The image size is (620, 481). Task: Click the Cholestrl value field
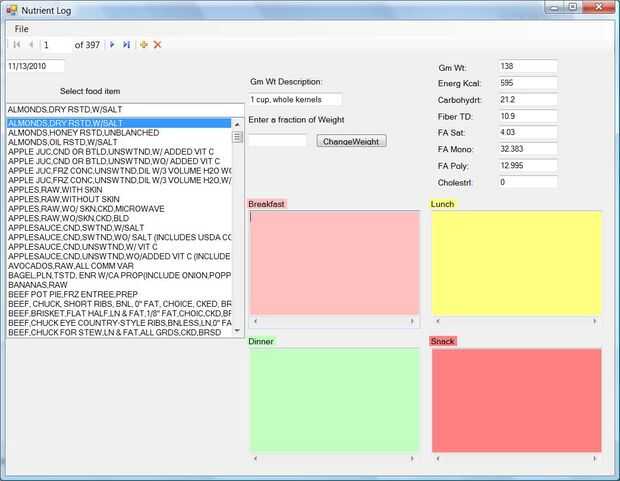pos(528,182)
